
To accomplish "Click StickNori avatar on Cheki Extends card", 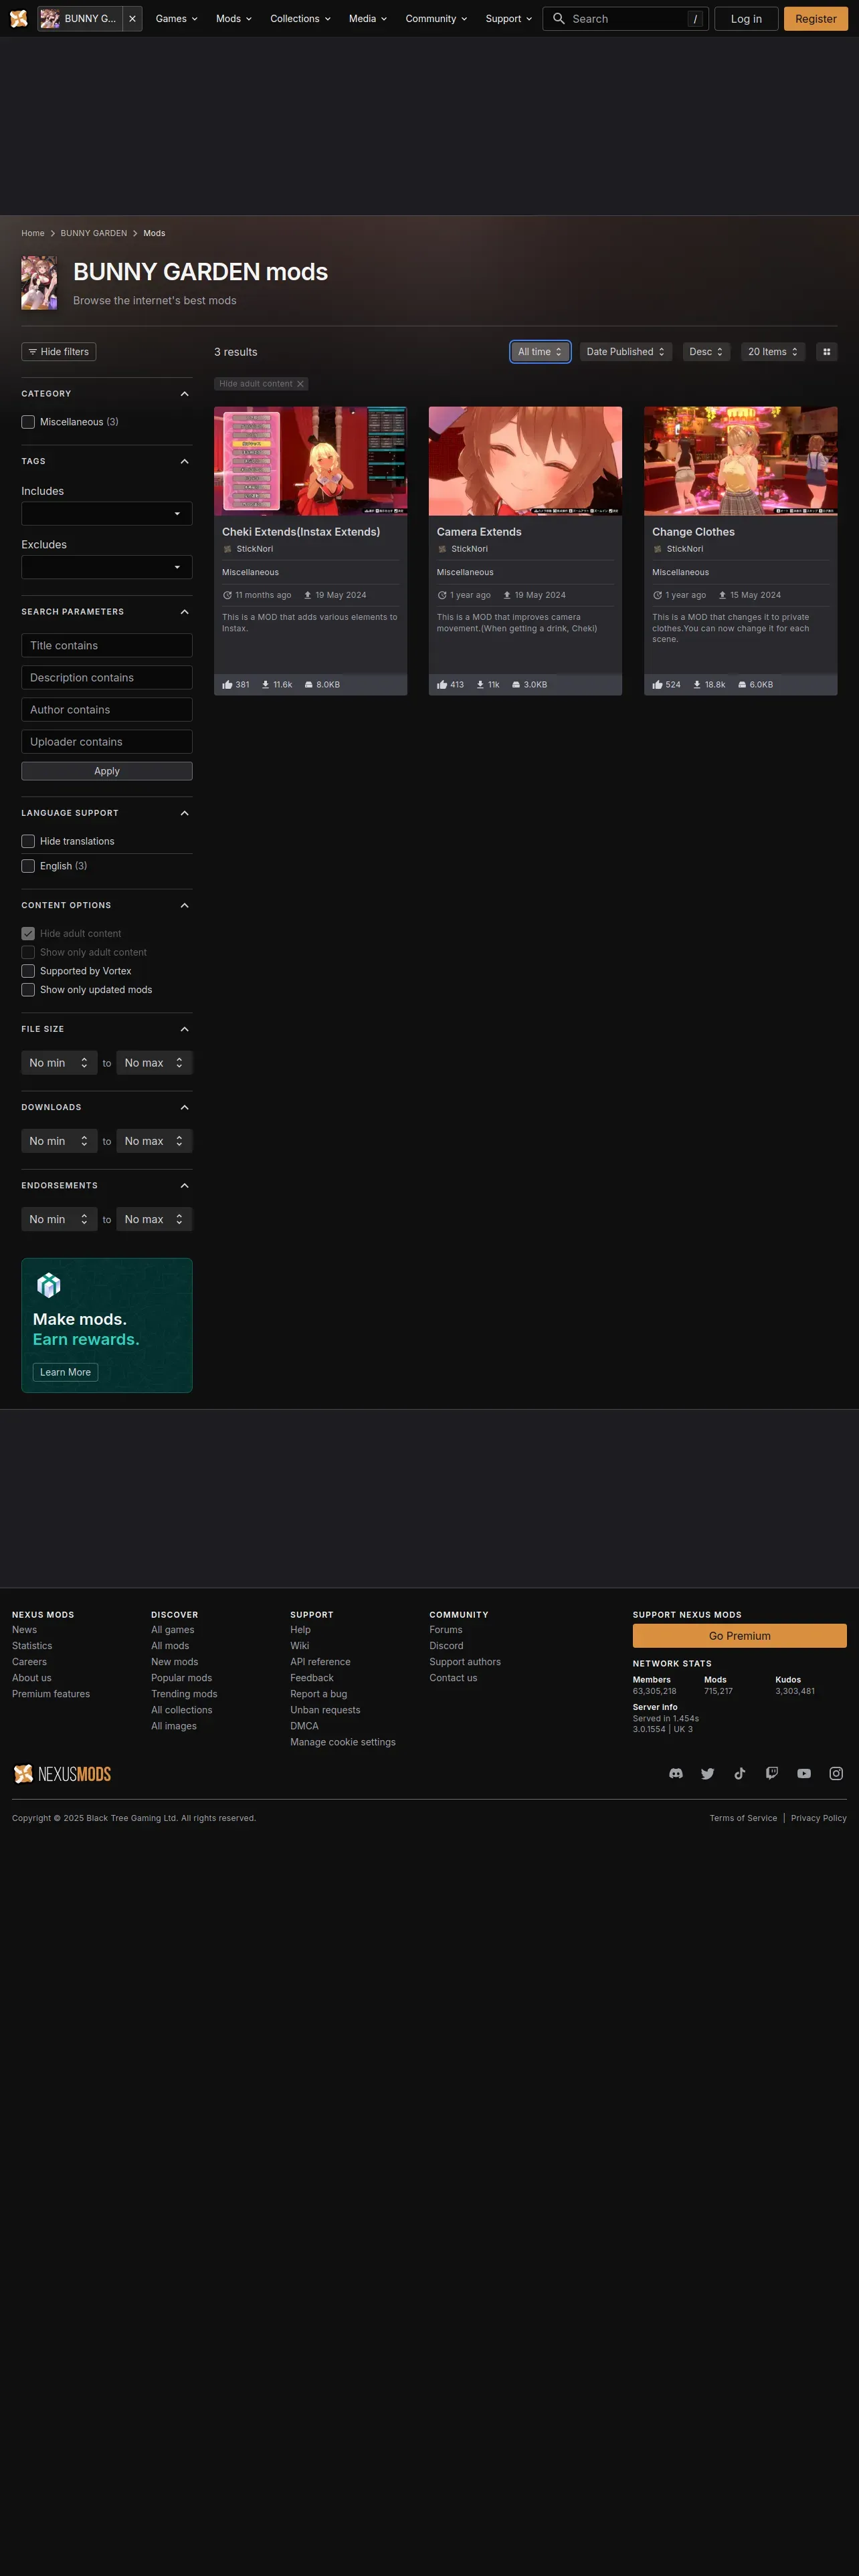I will [228, 549].
